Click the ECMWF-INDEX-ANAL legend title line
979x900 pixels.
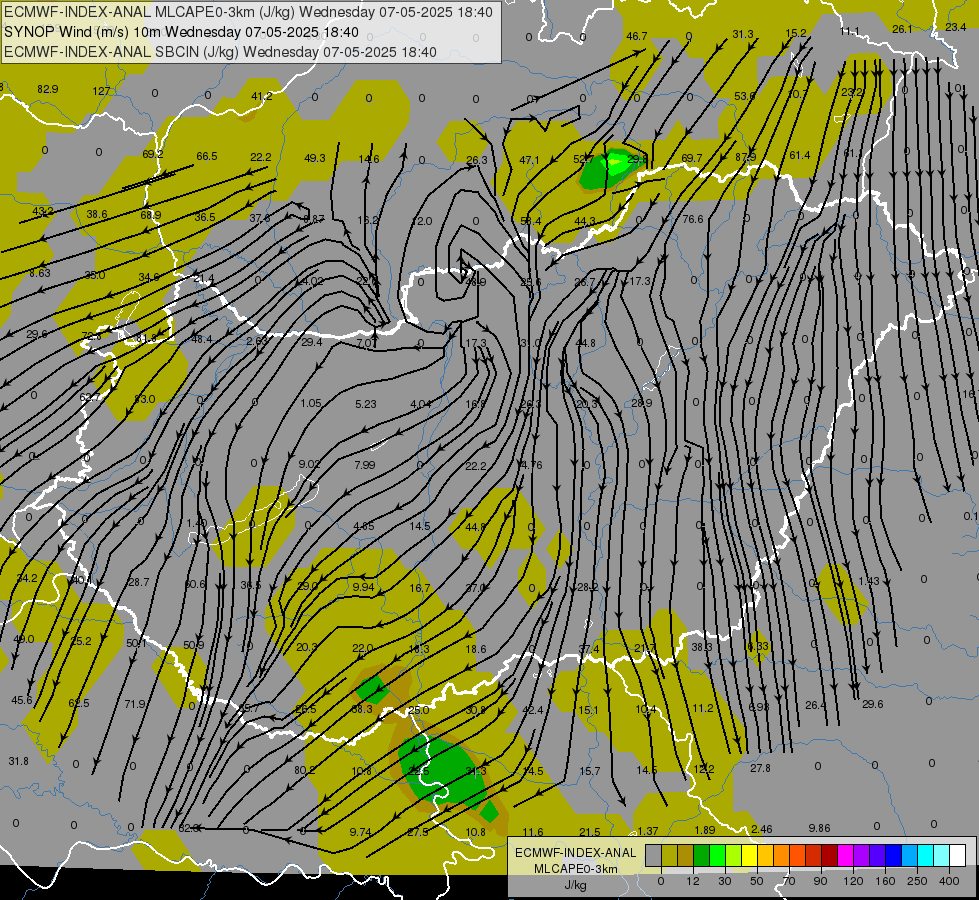(575, 853)
